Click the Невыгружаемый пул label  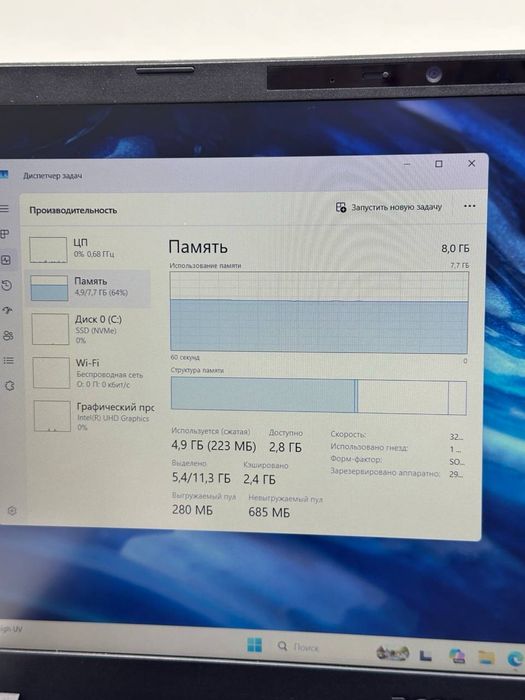(285, 499)
